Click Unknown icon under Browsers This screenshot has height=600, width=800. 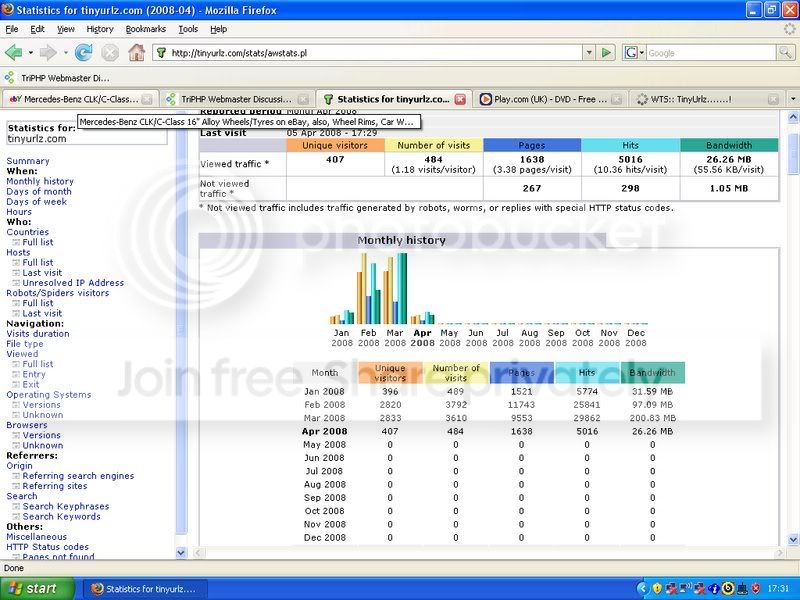pos(16,445)
